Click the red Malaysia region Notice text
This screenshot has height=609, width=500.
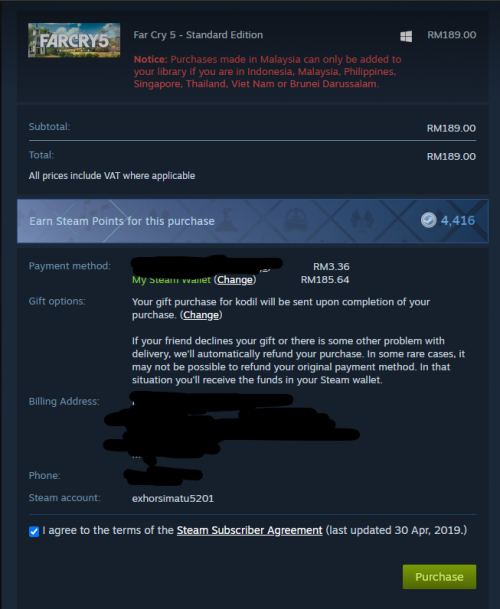268,71
